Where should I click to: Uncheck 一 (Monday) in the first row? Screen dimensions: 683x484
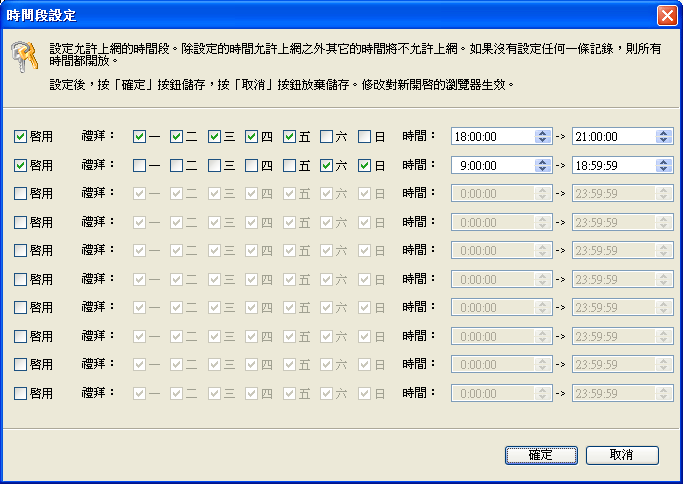140,136
